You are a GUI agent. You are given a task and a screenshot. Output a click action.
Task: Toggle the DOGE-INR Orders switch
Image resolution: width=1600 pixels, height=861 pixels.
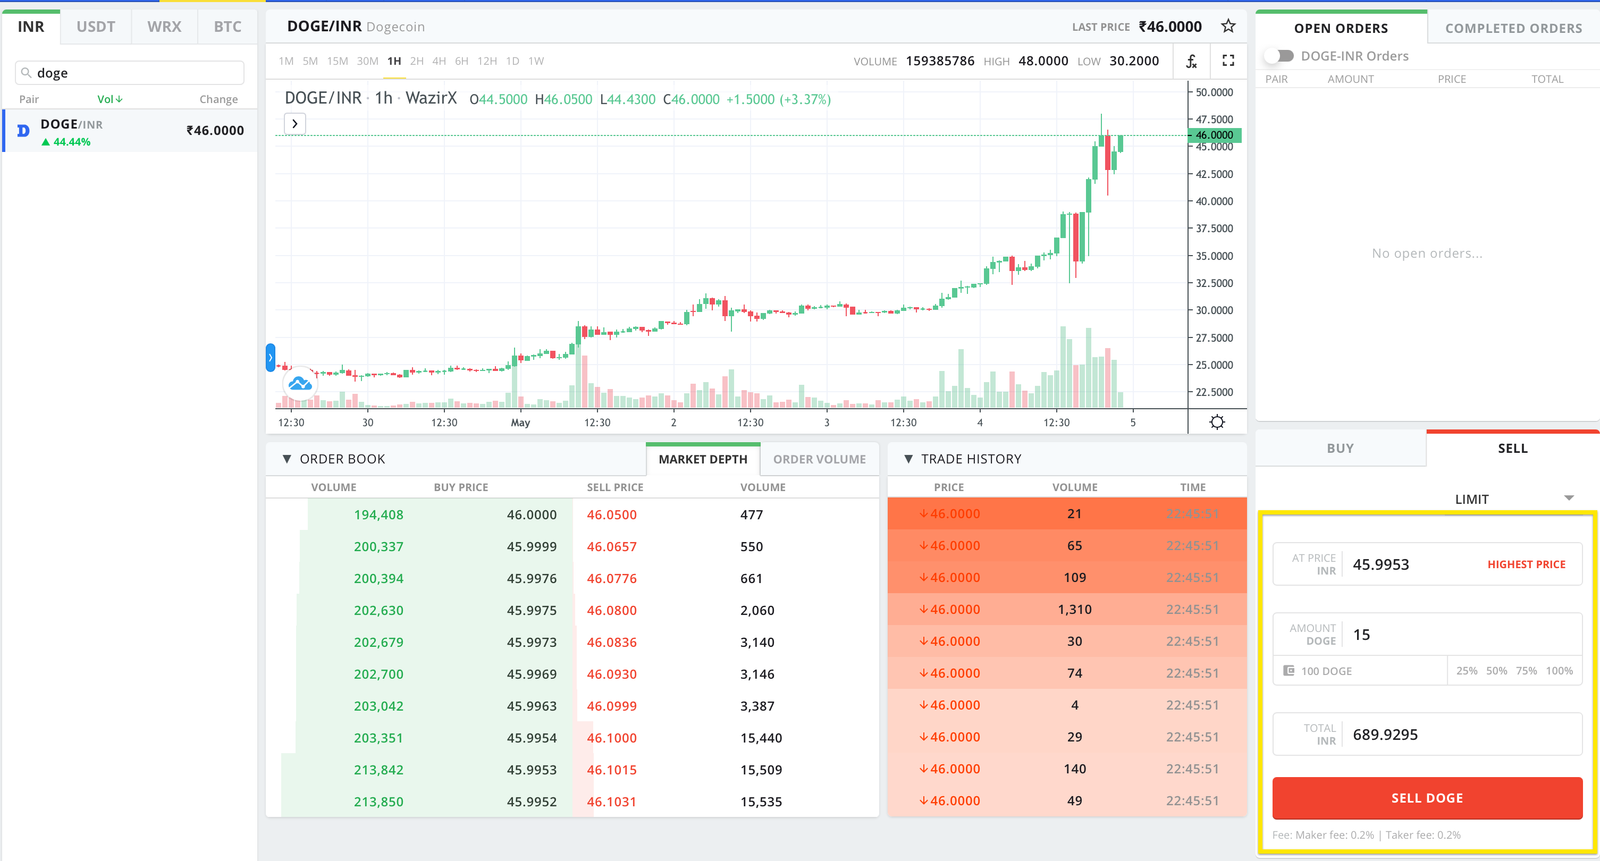tap(1279, 56)
